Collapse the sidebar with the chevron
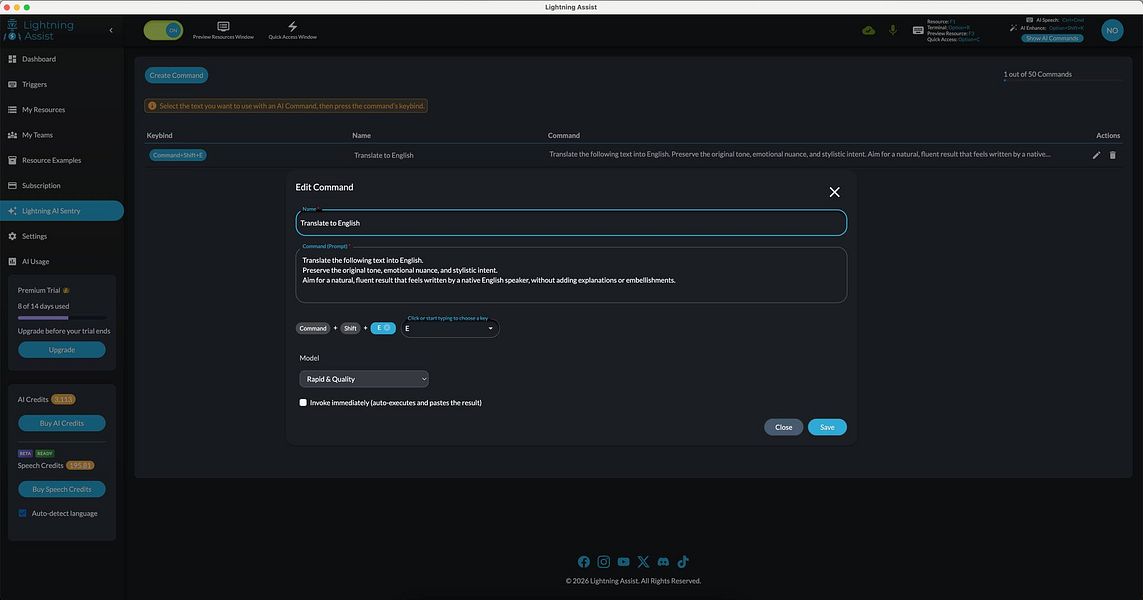Screen dimensions: 1143x600 coord(111,31)
